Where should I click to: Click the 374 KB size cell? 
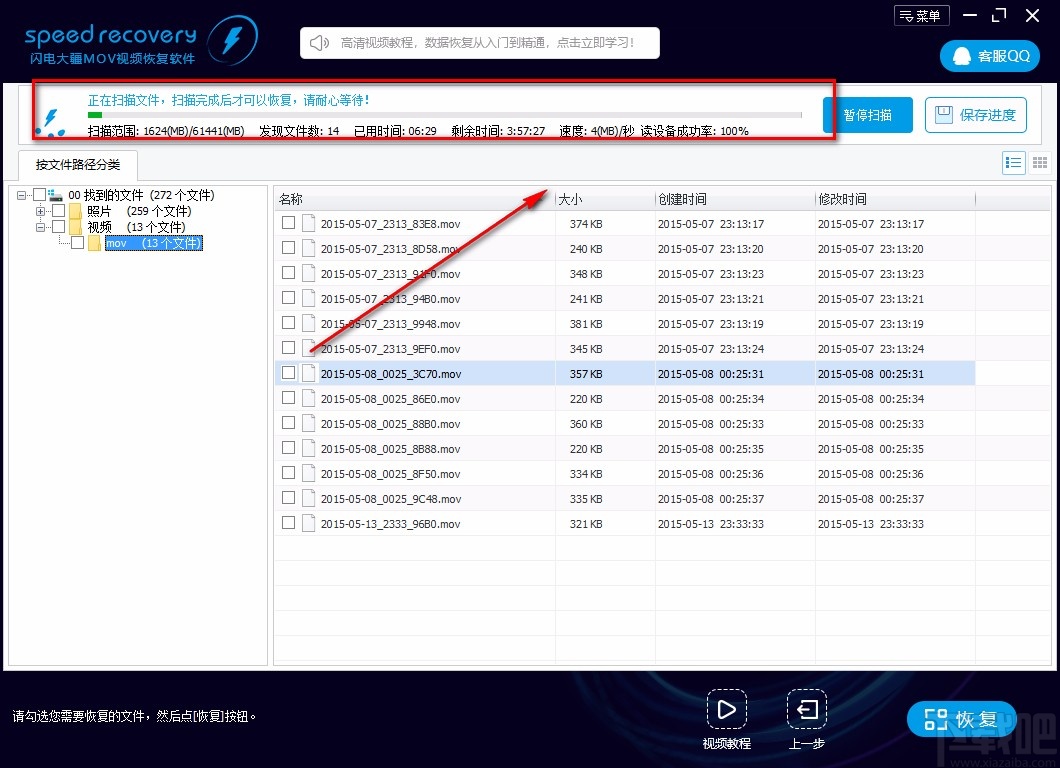[x=586, y=224]
